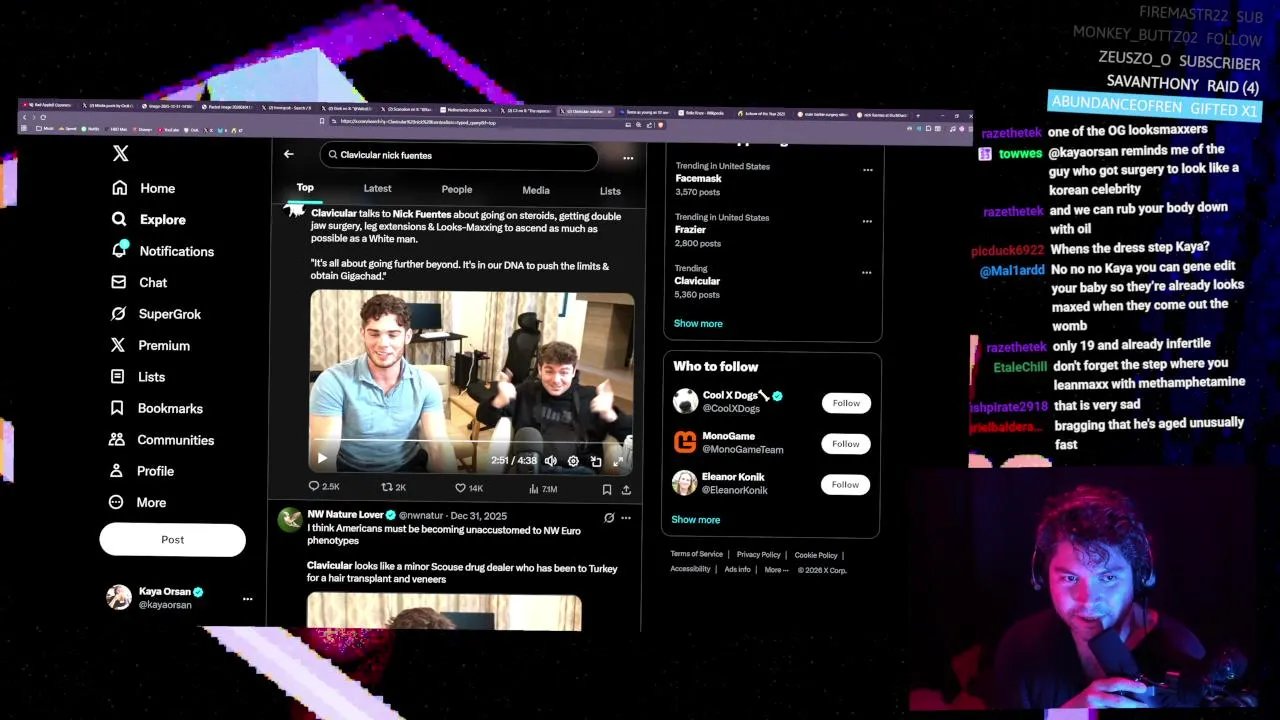Share the Clavicular video post
Image resolution: width=1280 pixels, height=720 pixels.
[626, 490]
